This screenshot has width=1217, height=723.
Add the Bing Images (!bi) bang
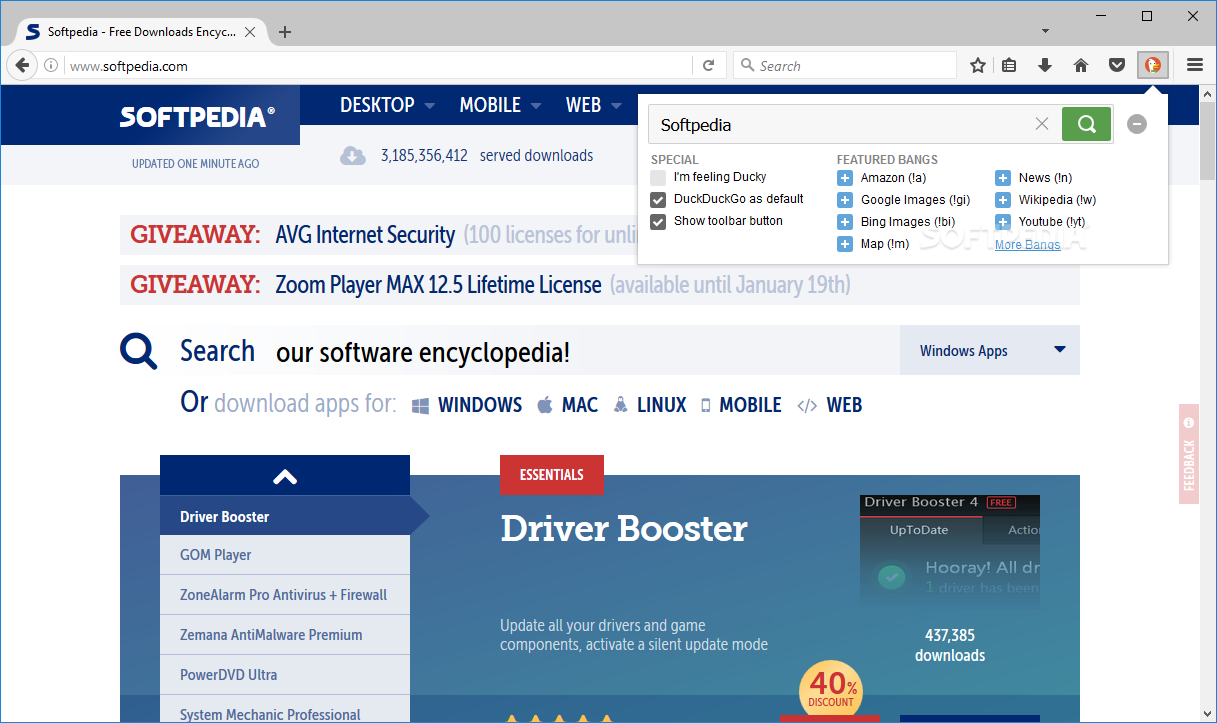[845, 222]
